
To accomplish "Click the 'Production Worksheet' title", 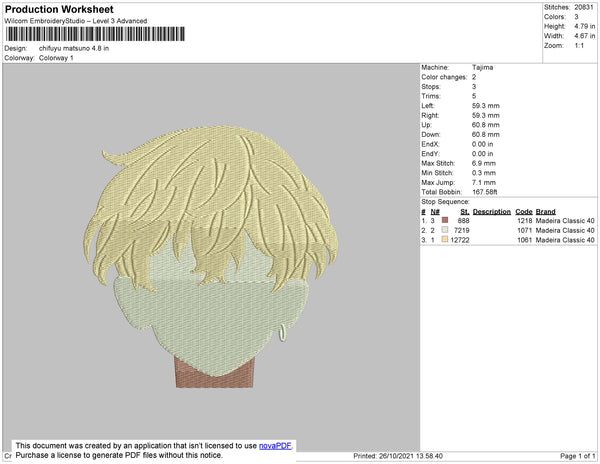I will 59,9.
